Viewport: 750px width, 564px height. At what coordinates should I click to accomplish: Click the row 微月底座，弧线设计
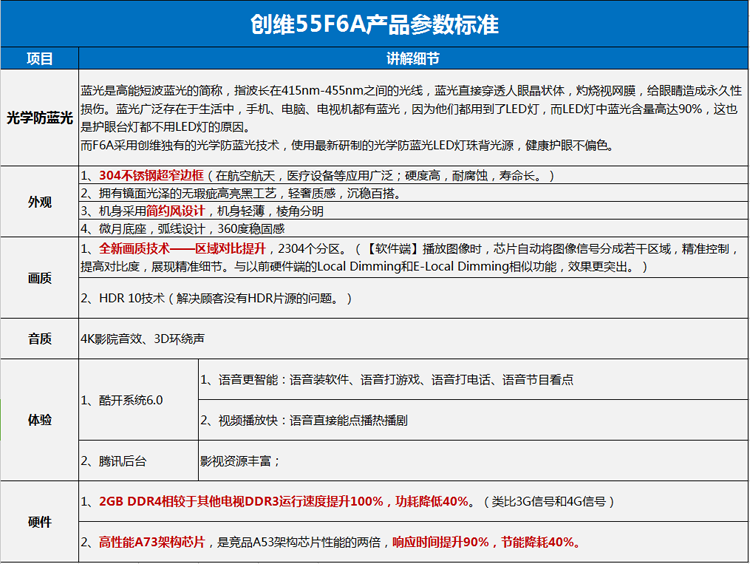click(413, 229)
